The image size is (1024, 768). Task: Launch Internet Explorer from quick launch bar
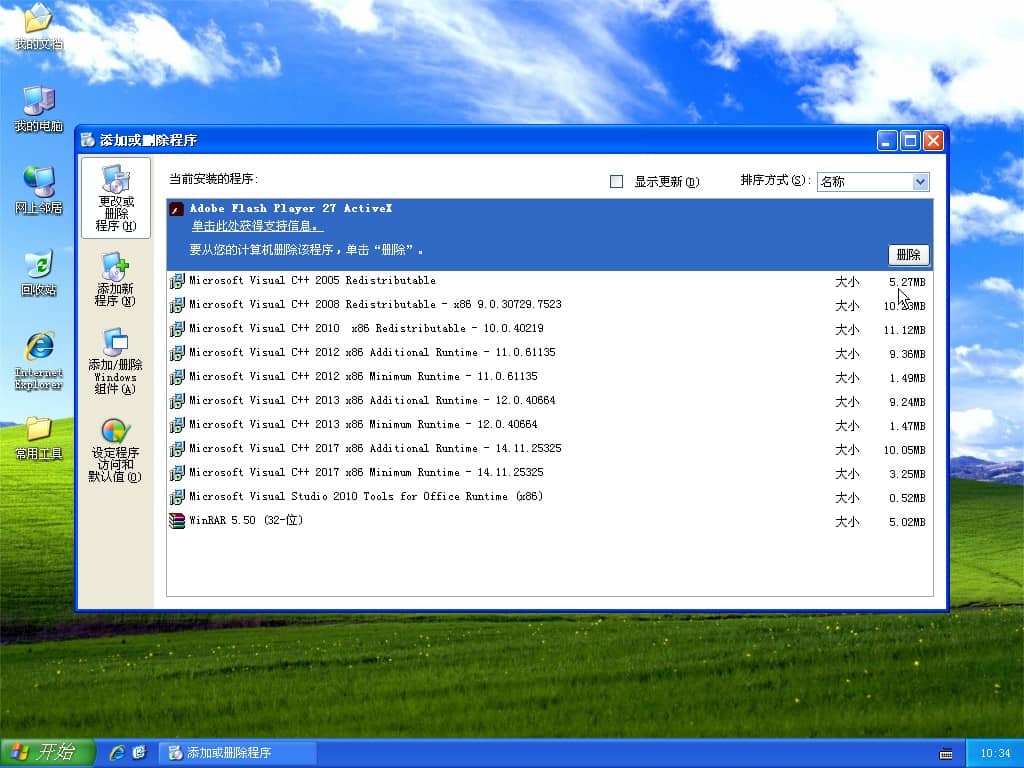(x=119, y=752)
